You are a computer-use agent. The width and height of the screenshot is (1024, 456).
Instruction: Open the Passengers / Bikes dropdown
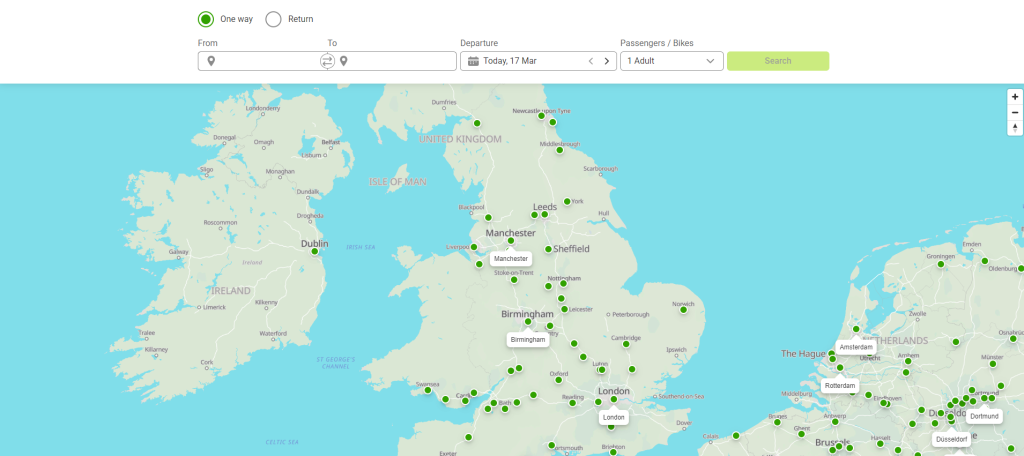click(x=671, y=61)
